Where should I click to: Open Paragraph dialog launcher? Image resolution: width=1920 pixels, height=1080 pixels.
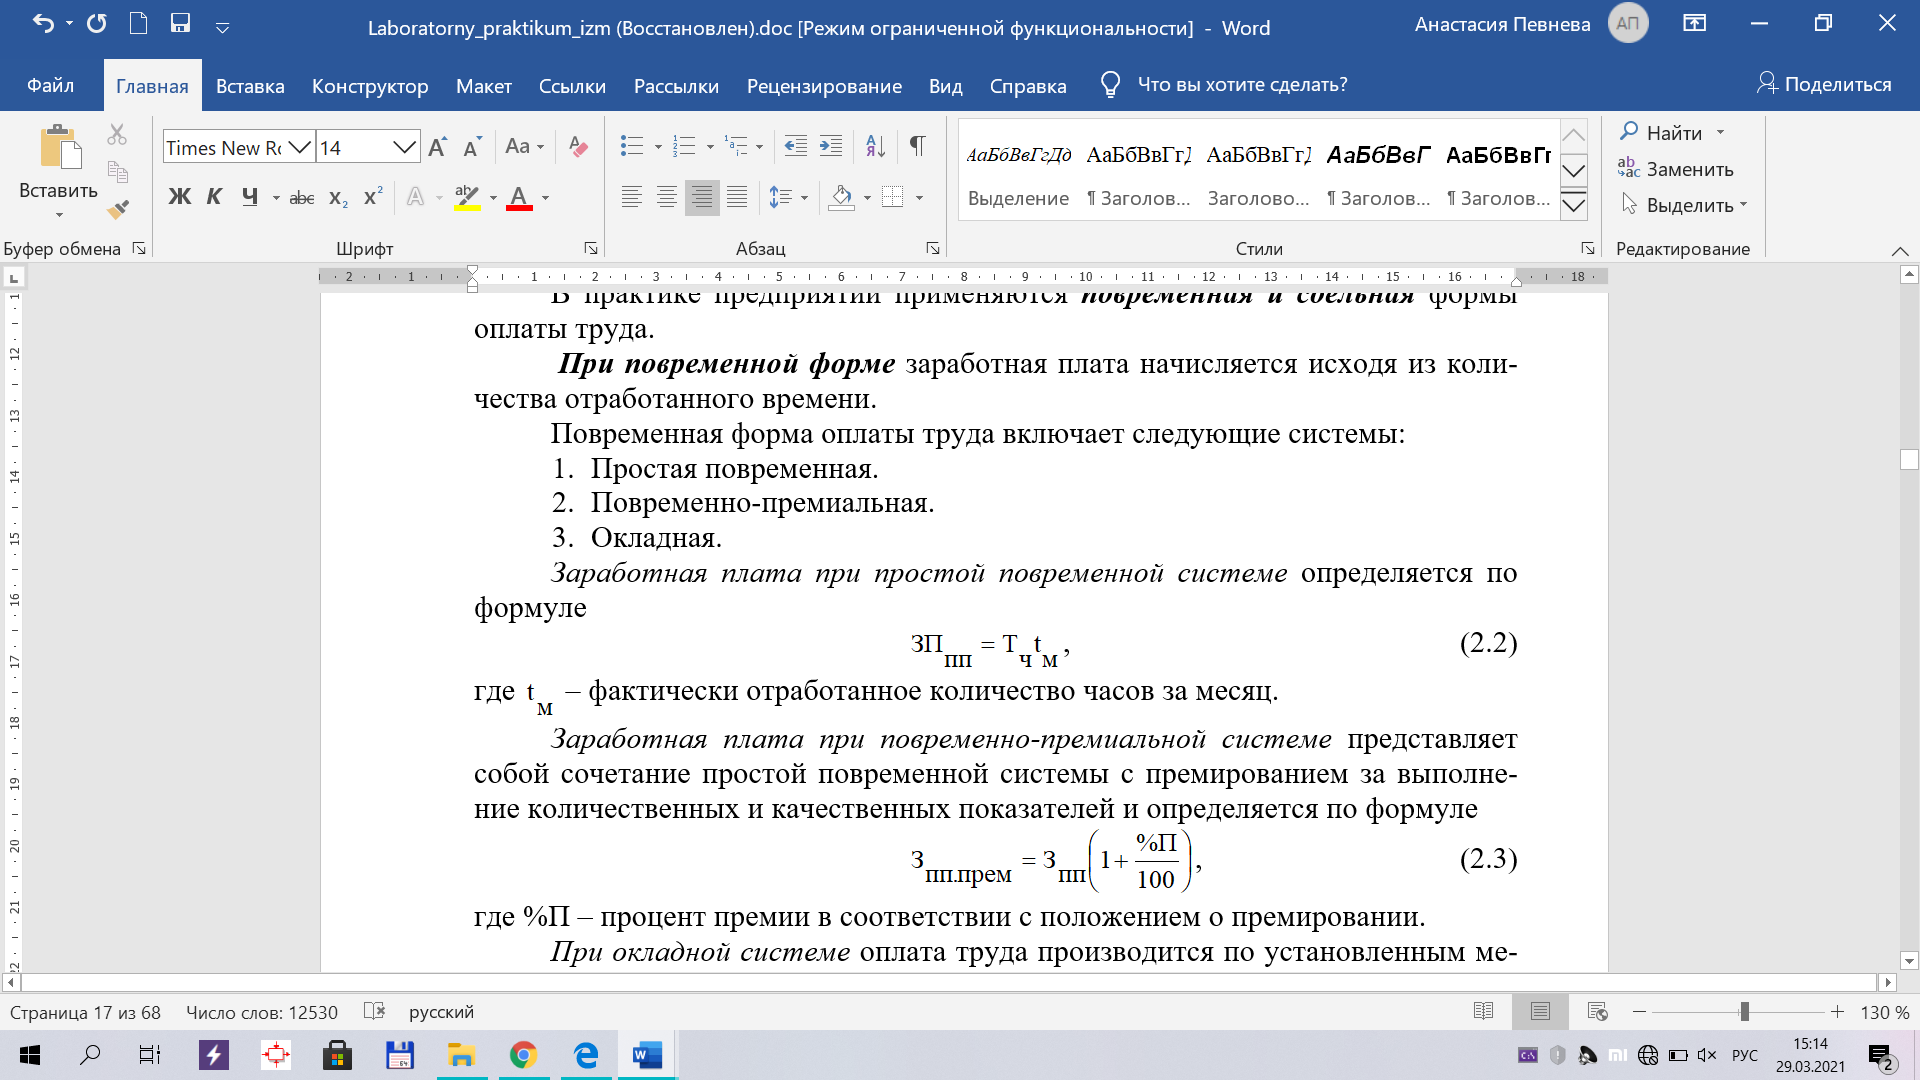933,248
